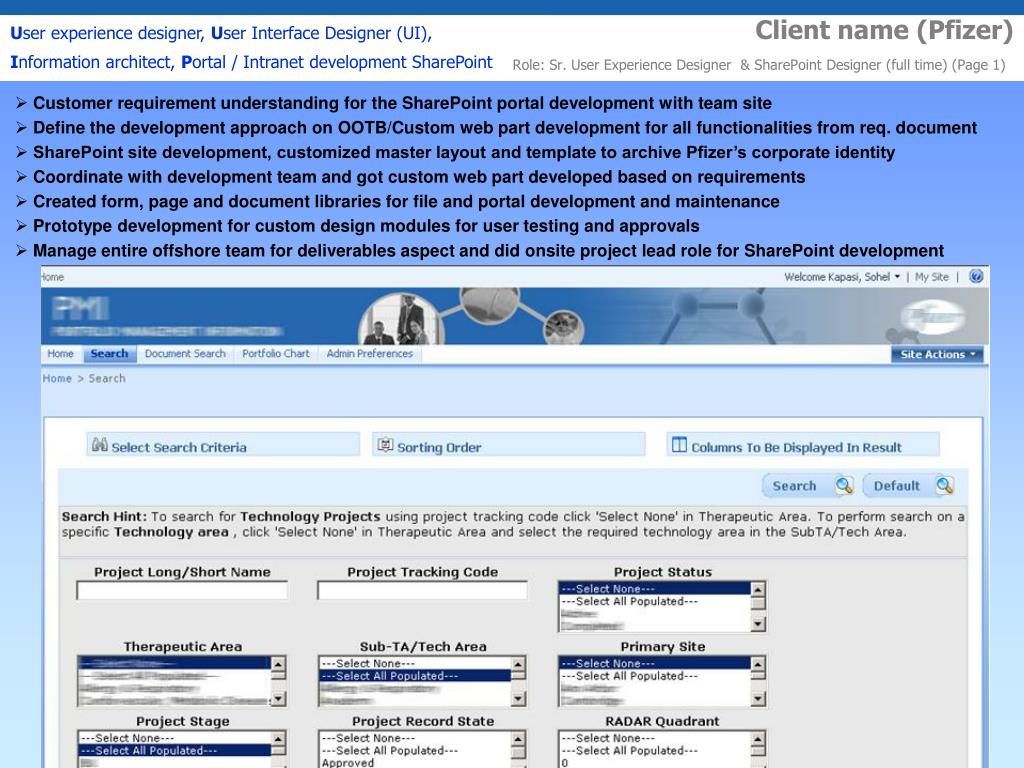Select 'Select None' in the Project Status list
The height and width of the screenshot is (768, 1024).
click(654, 588)
